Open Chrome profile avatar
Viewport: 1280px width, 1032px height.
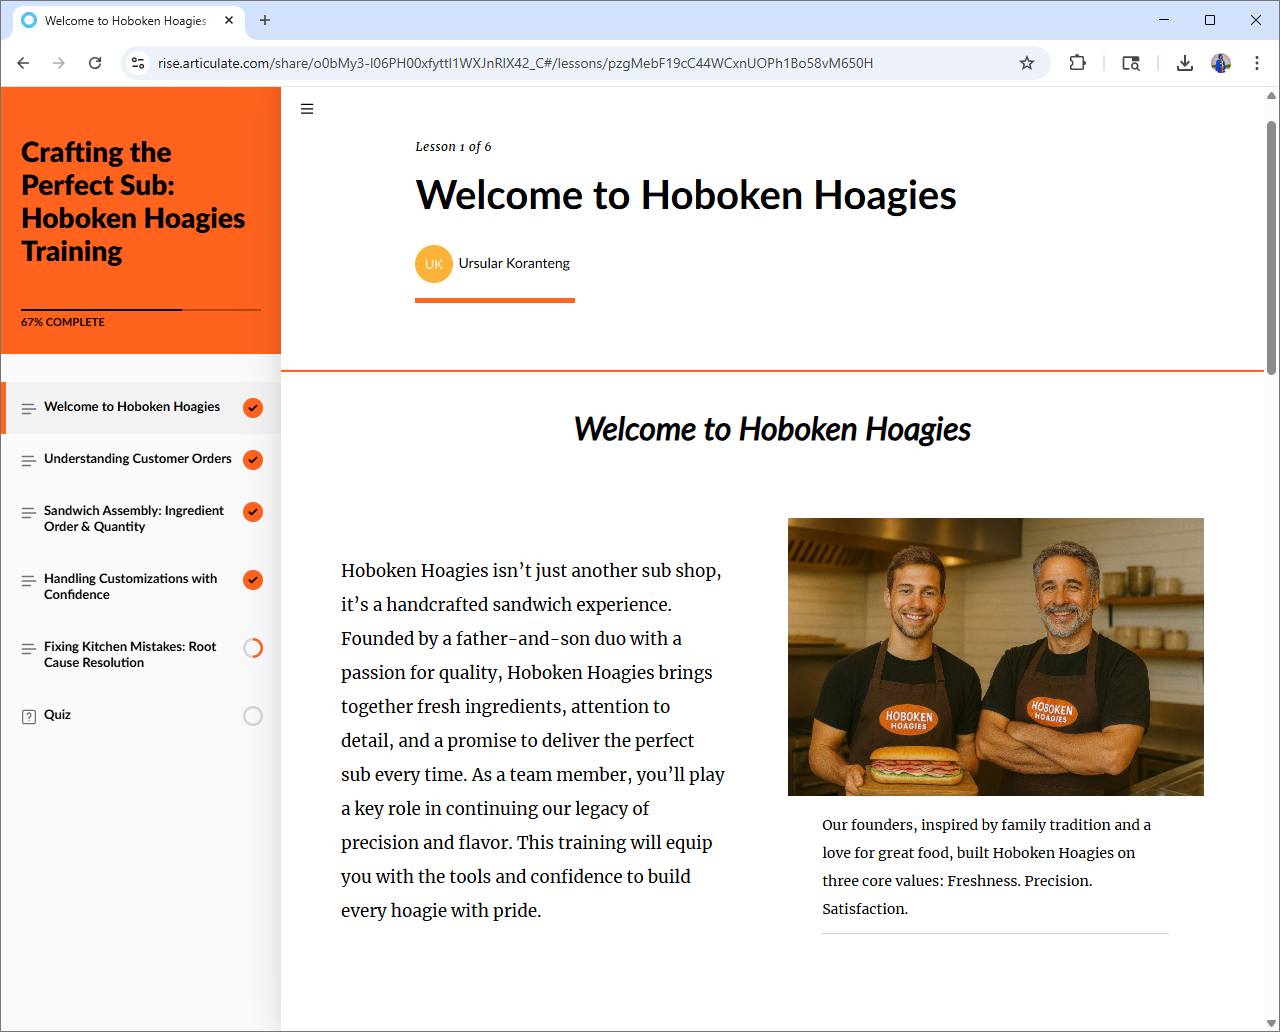pyautogui.click(x=1220, y=63)
